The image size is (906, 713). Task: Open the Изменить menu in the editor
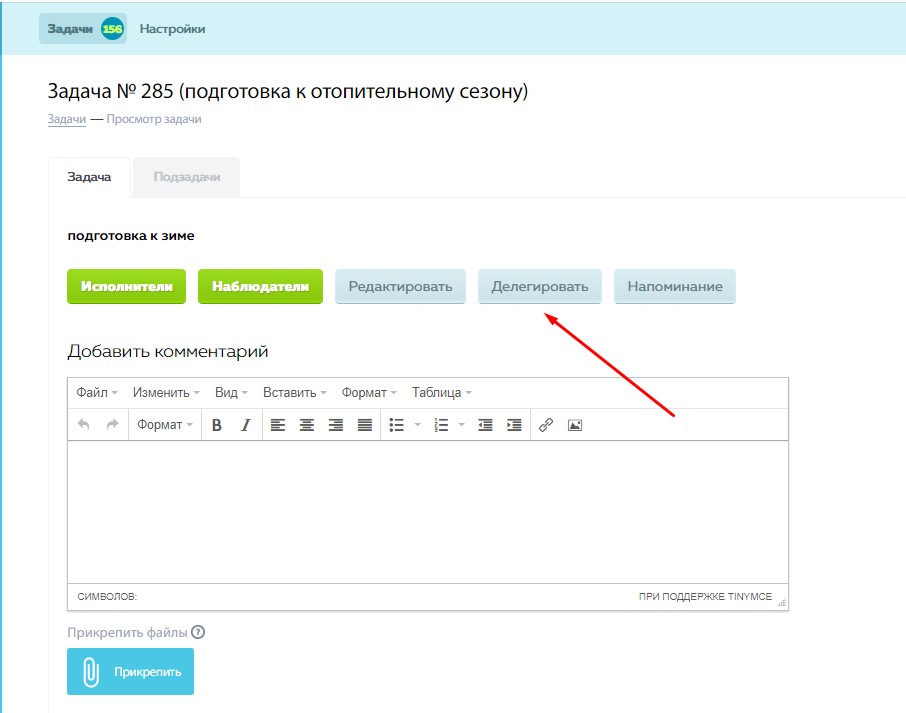[x=166, y=392]
